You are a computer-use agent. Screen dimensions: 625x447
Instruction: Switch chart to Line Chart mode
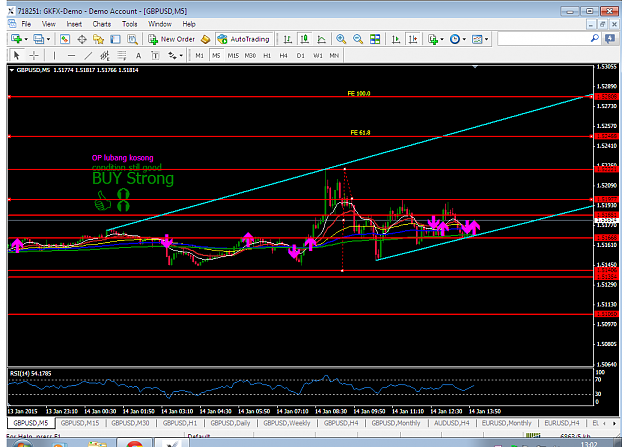click(321, 39)
